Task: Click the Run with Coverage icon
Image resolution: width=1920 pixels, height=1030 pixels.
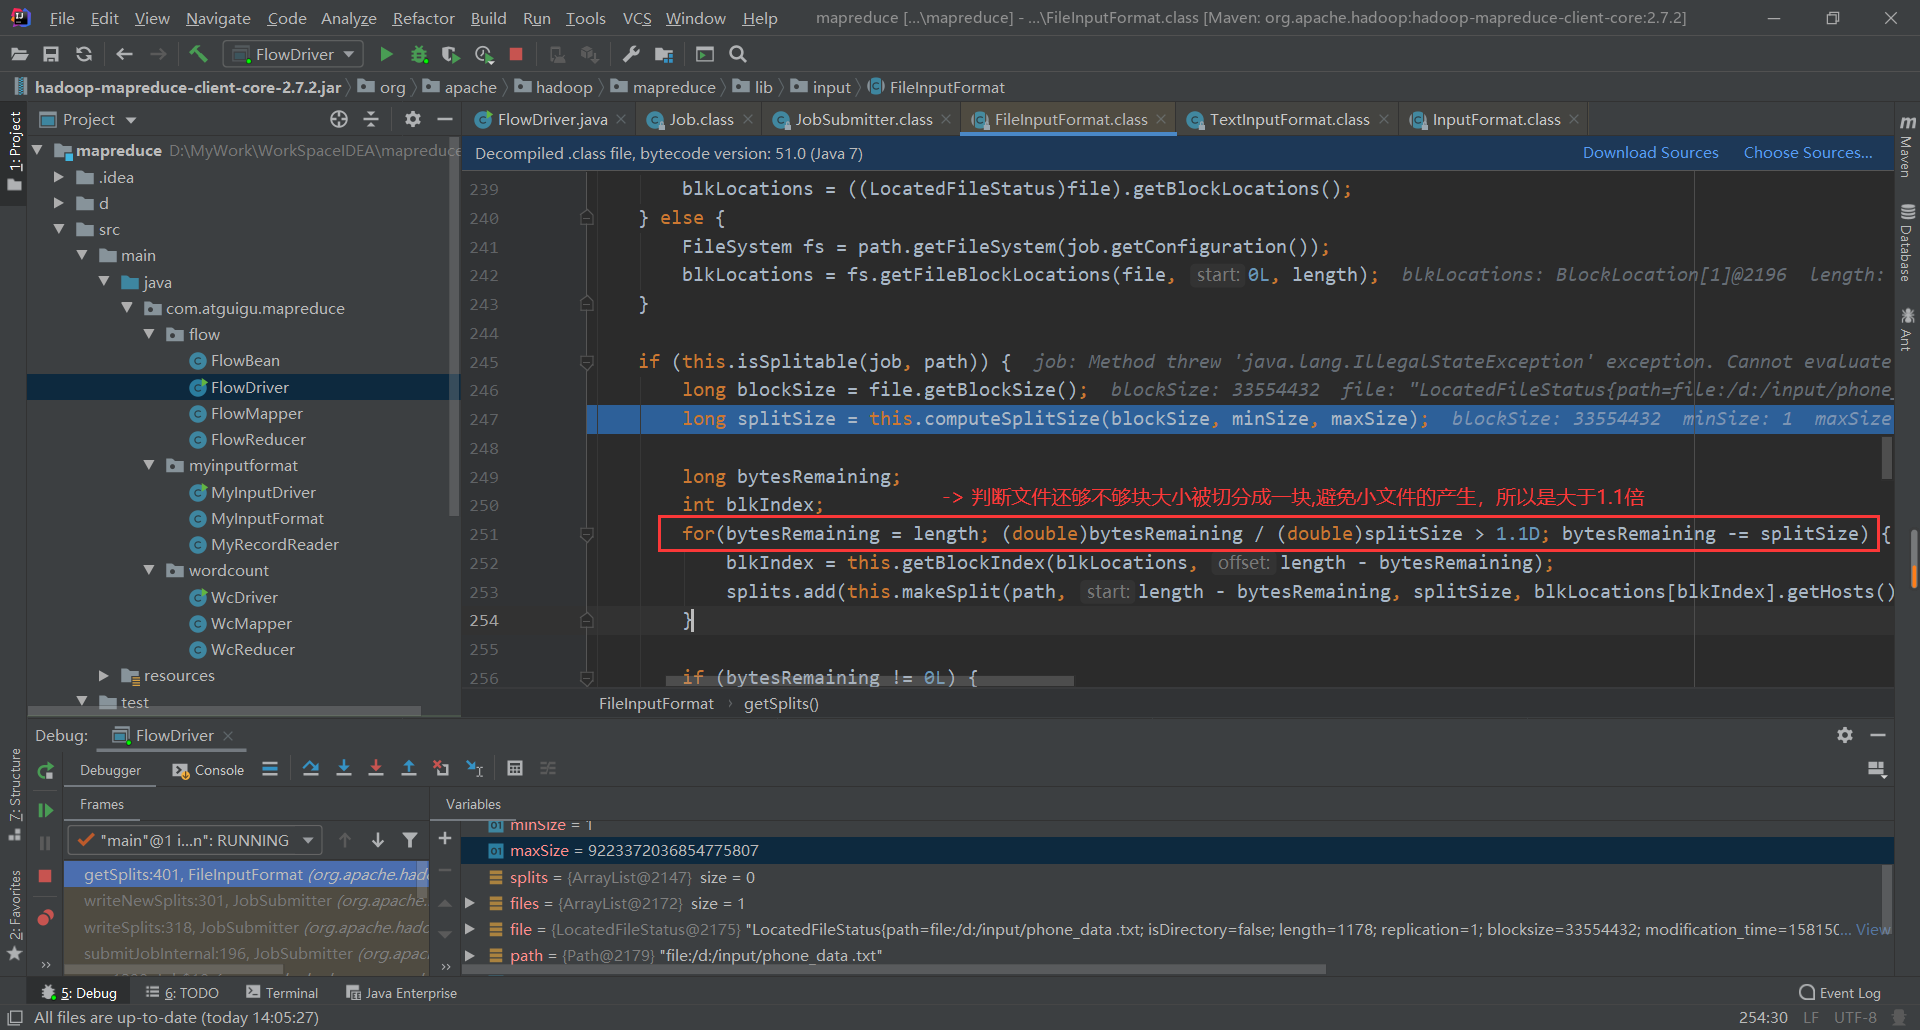Action: tap(451, 54)
